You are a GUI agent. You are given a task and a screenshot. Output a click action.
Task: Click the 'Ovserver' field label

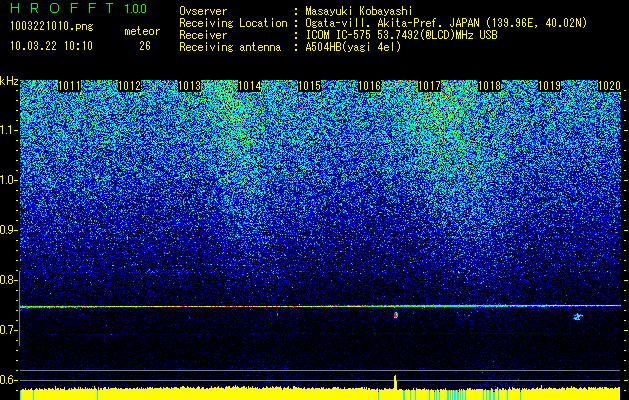point(203,11)
